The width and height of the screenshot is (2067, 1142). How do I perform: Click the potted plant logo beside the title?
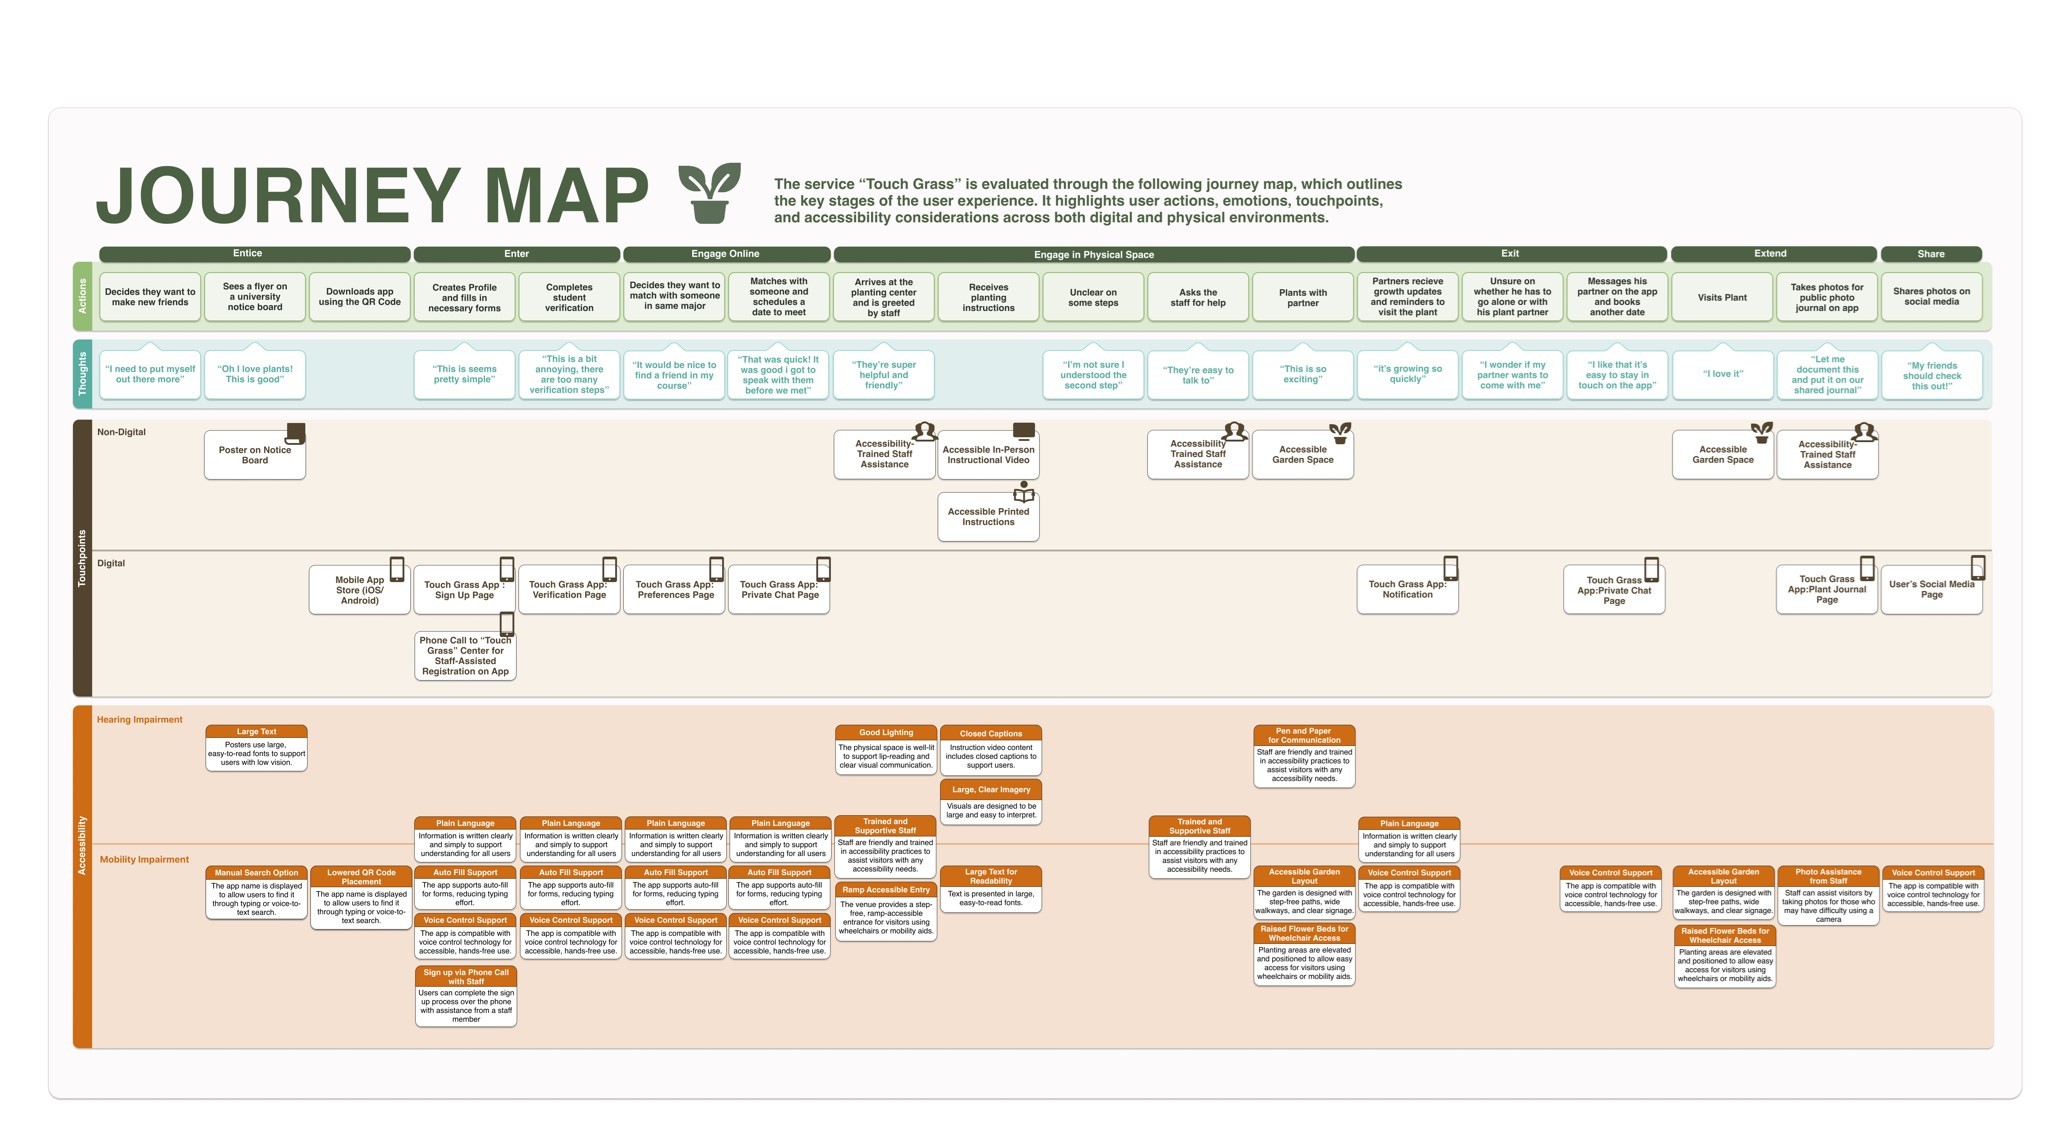coord(710,192)
